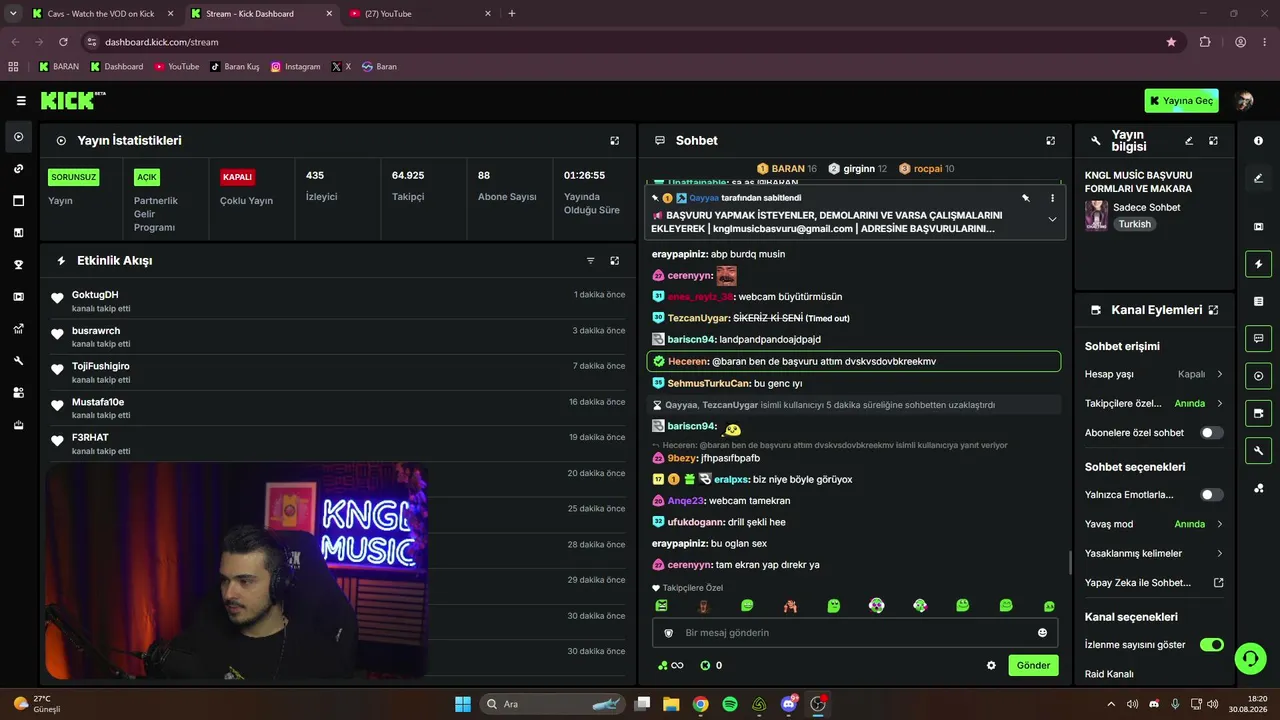Expand the Etkinlik Akışı panel to fullscreen

(615, 261)
